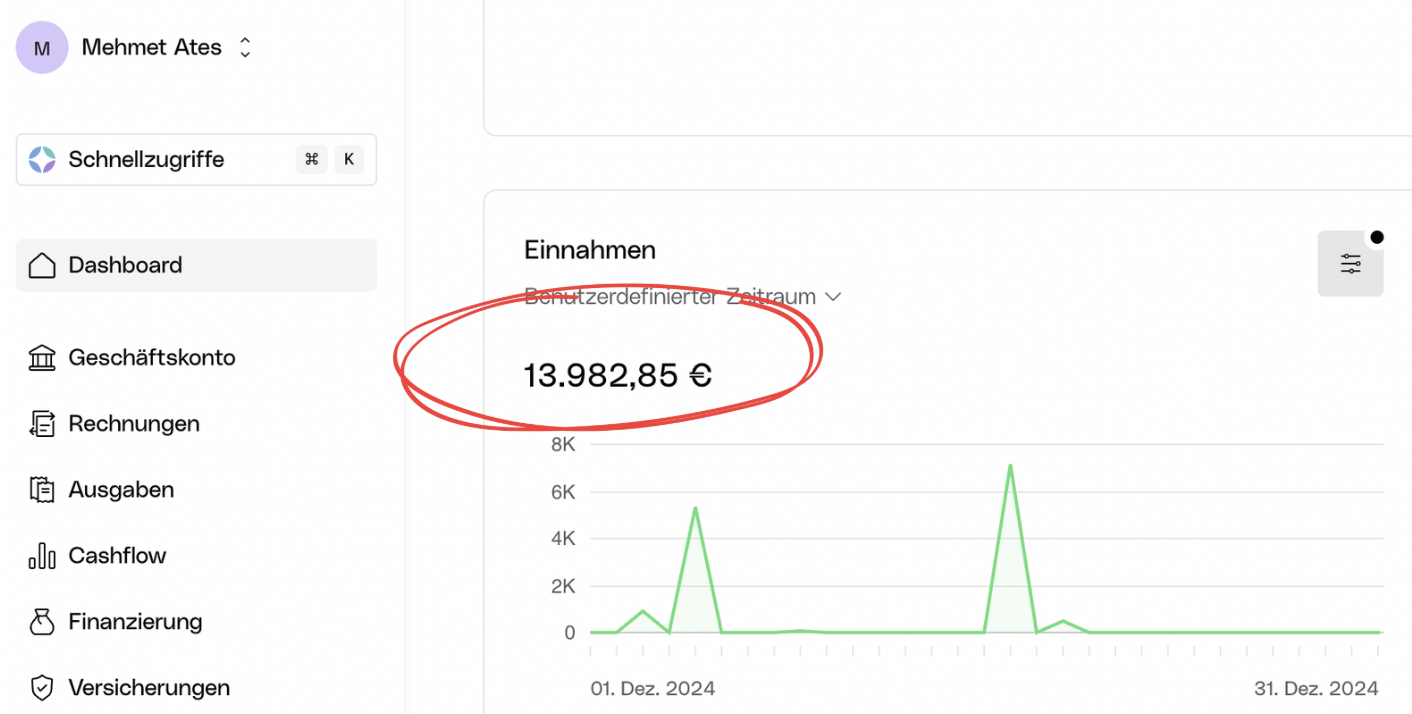Expand account switcher beside Mehmet Ates
This screenshot has width=1412, height=714.
coord(245,48)
